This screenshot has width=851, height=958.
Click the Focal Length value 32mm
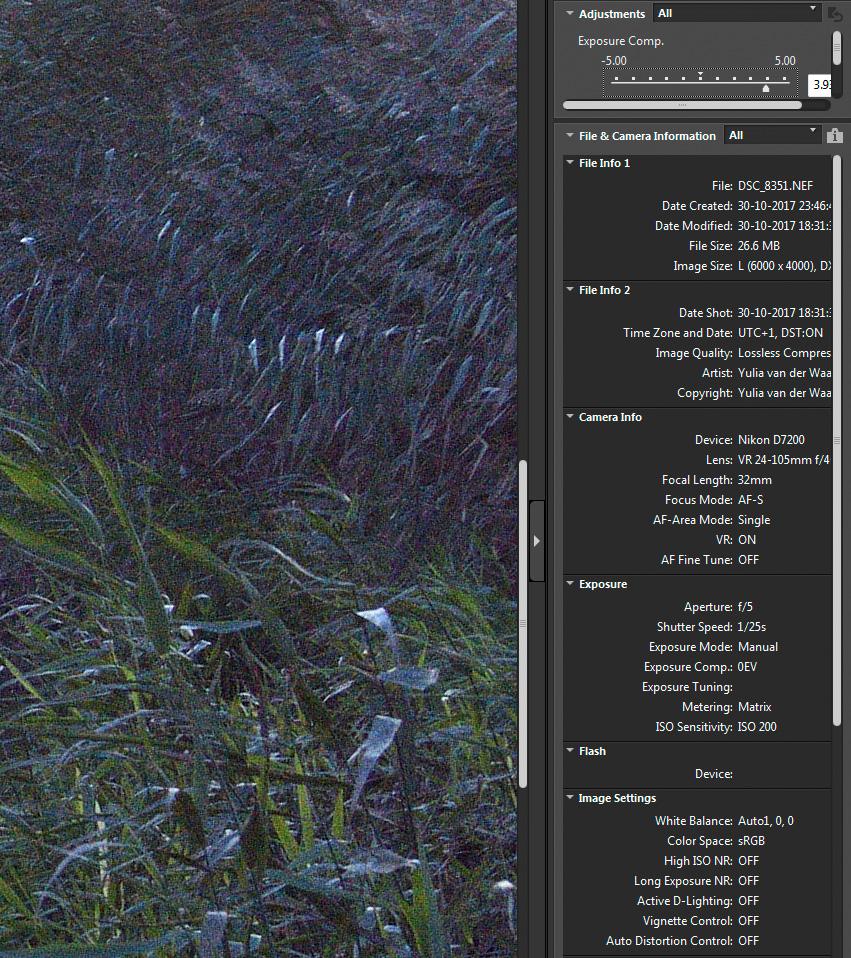[x=754, y=480]
